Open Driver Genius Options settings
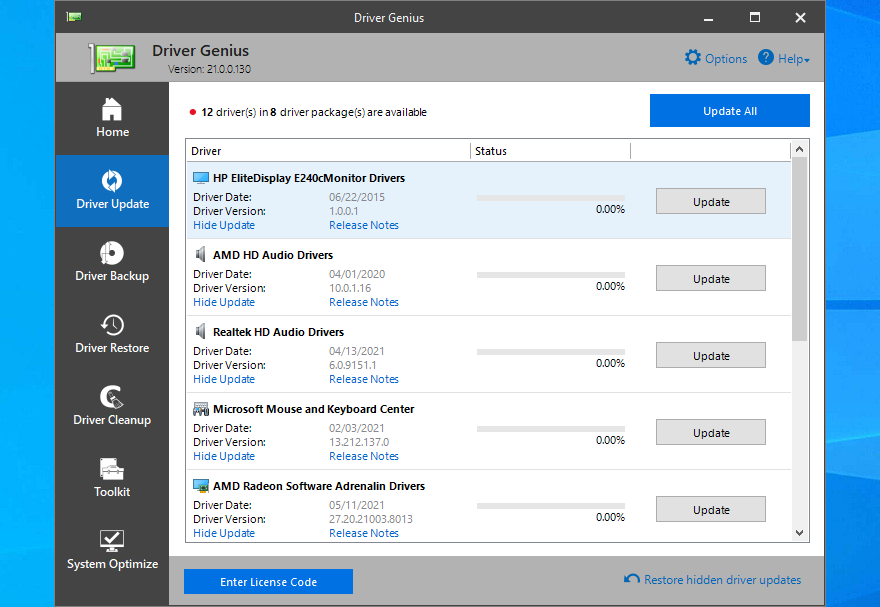The width and height of the screenshot is (880, 607). pyautogui.click(x=715, y=59)
